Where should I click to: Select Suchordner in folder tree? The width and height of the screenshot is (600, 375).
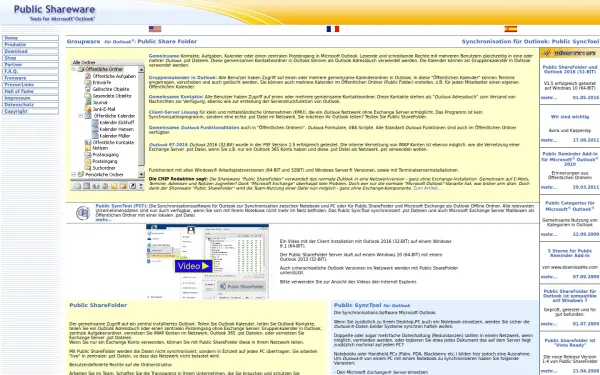[104, 168]
